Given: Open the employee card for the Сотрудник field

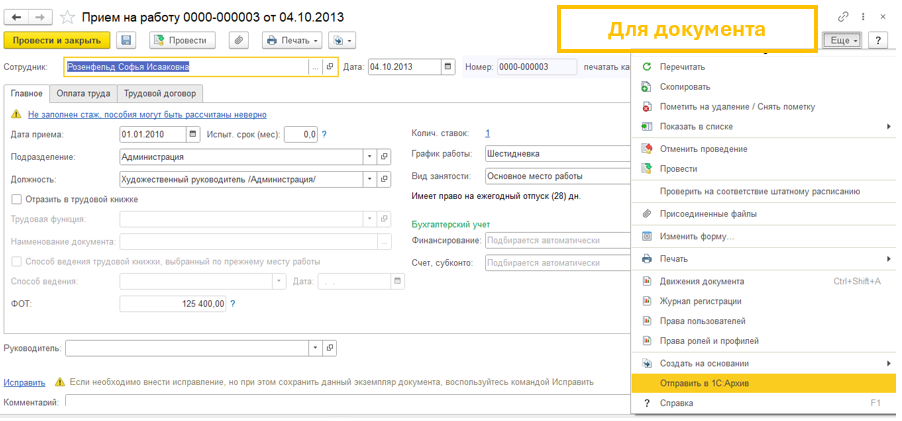Looking at the screenshot, I should click(x=330, y=67).
